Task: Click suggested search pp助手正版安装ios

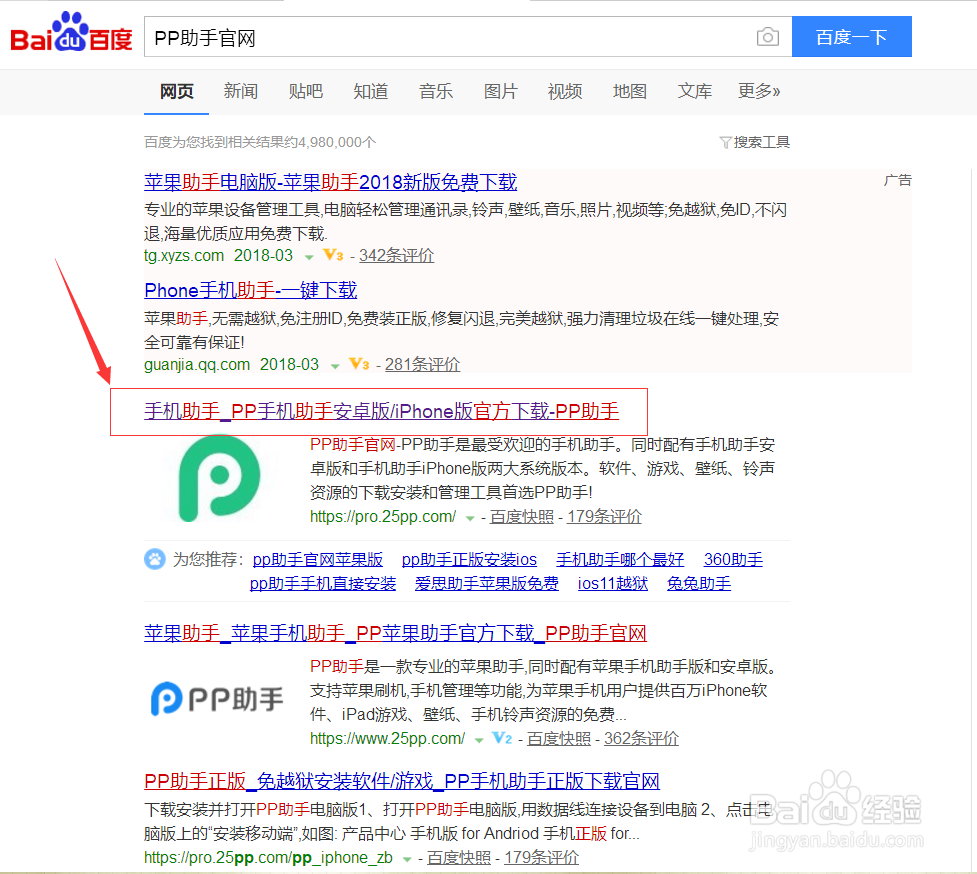Action: tap(469, 559)
